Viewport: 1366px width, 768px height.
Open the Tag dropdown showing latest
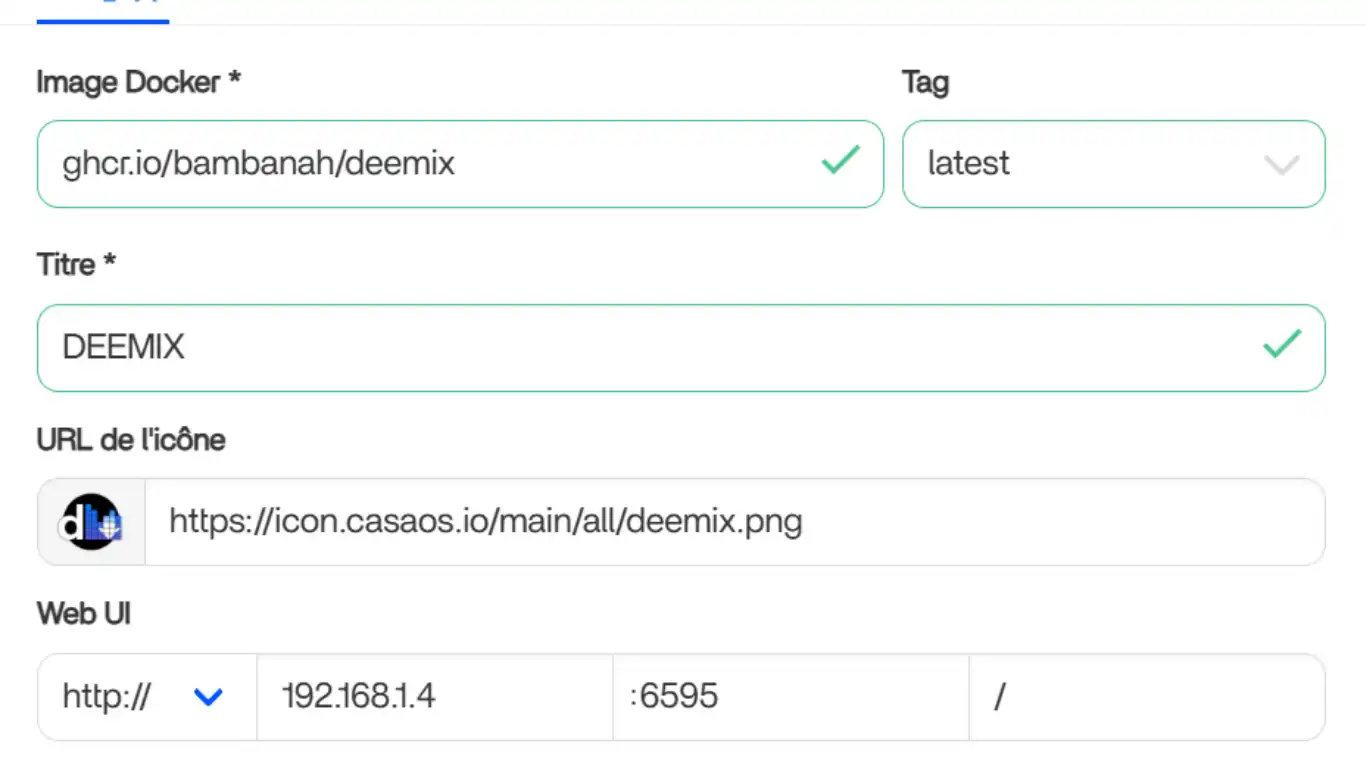click(1112, 164)
